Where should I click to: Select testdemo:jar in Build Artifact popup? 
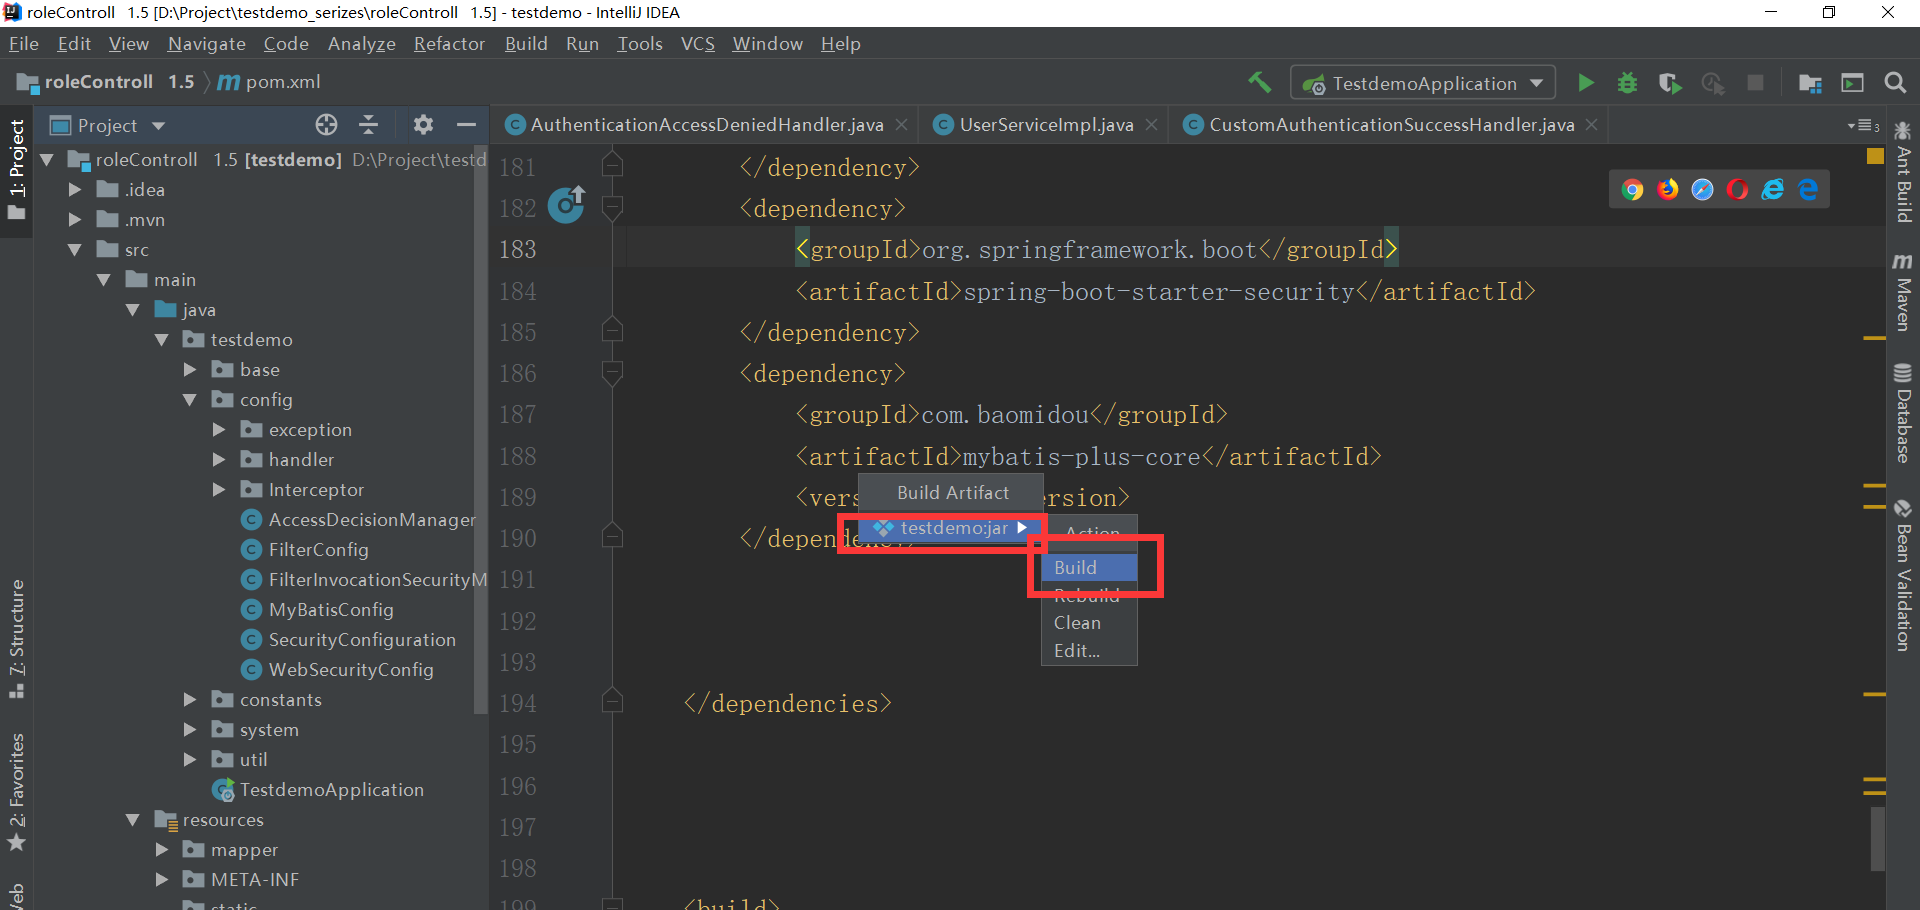952,528
